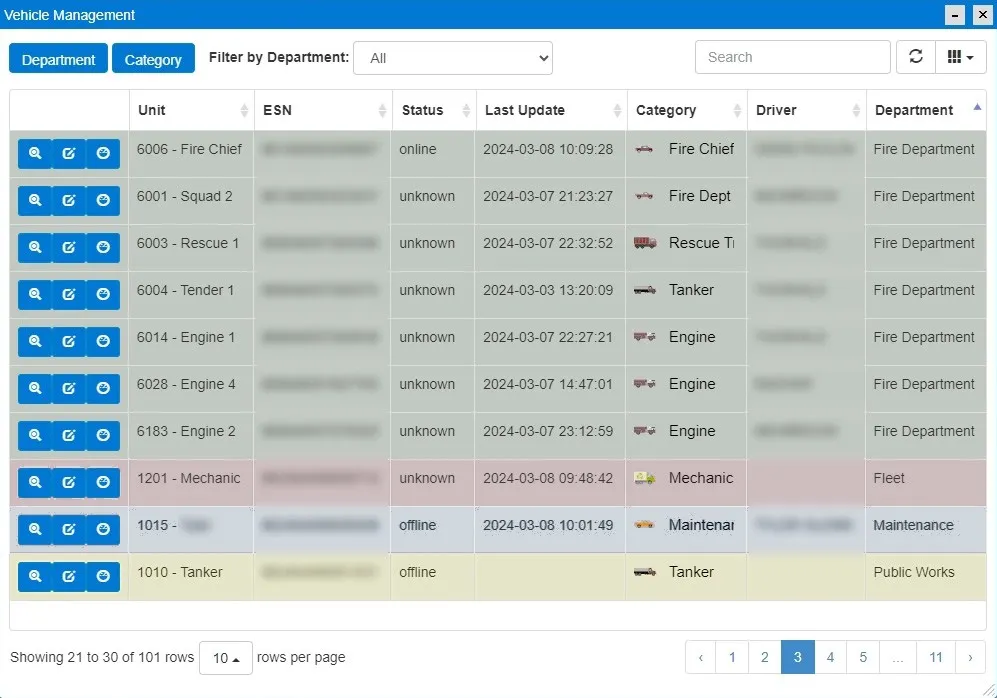Go to page 5
Viewport: 997px width, 698px height.
(863, 657)
